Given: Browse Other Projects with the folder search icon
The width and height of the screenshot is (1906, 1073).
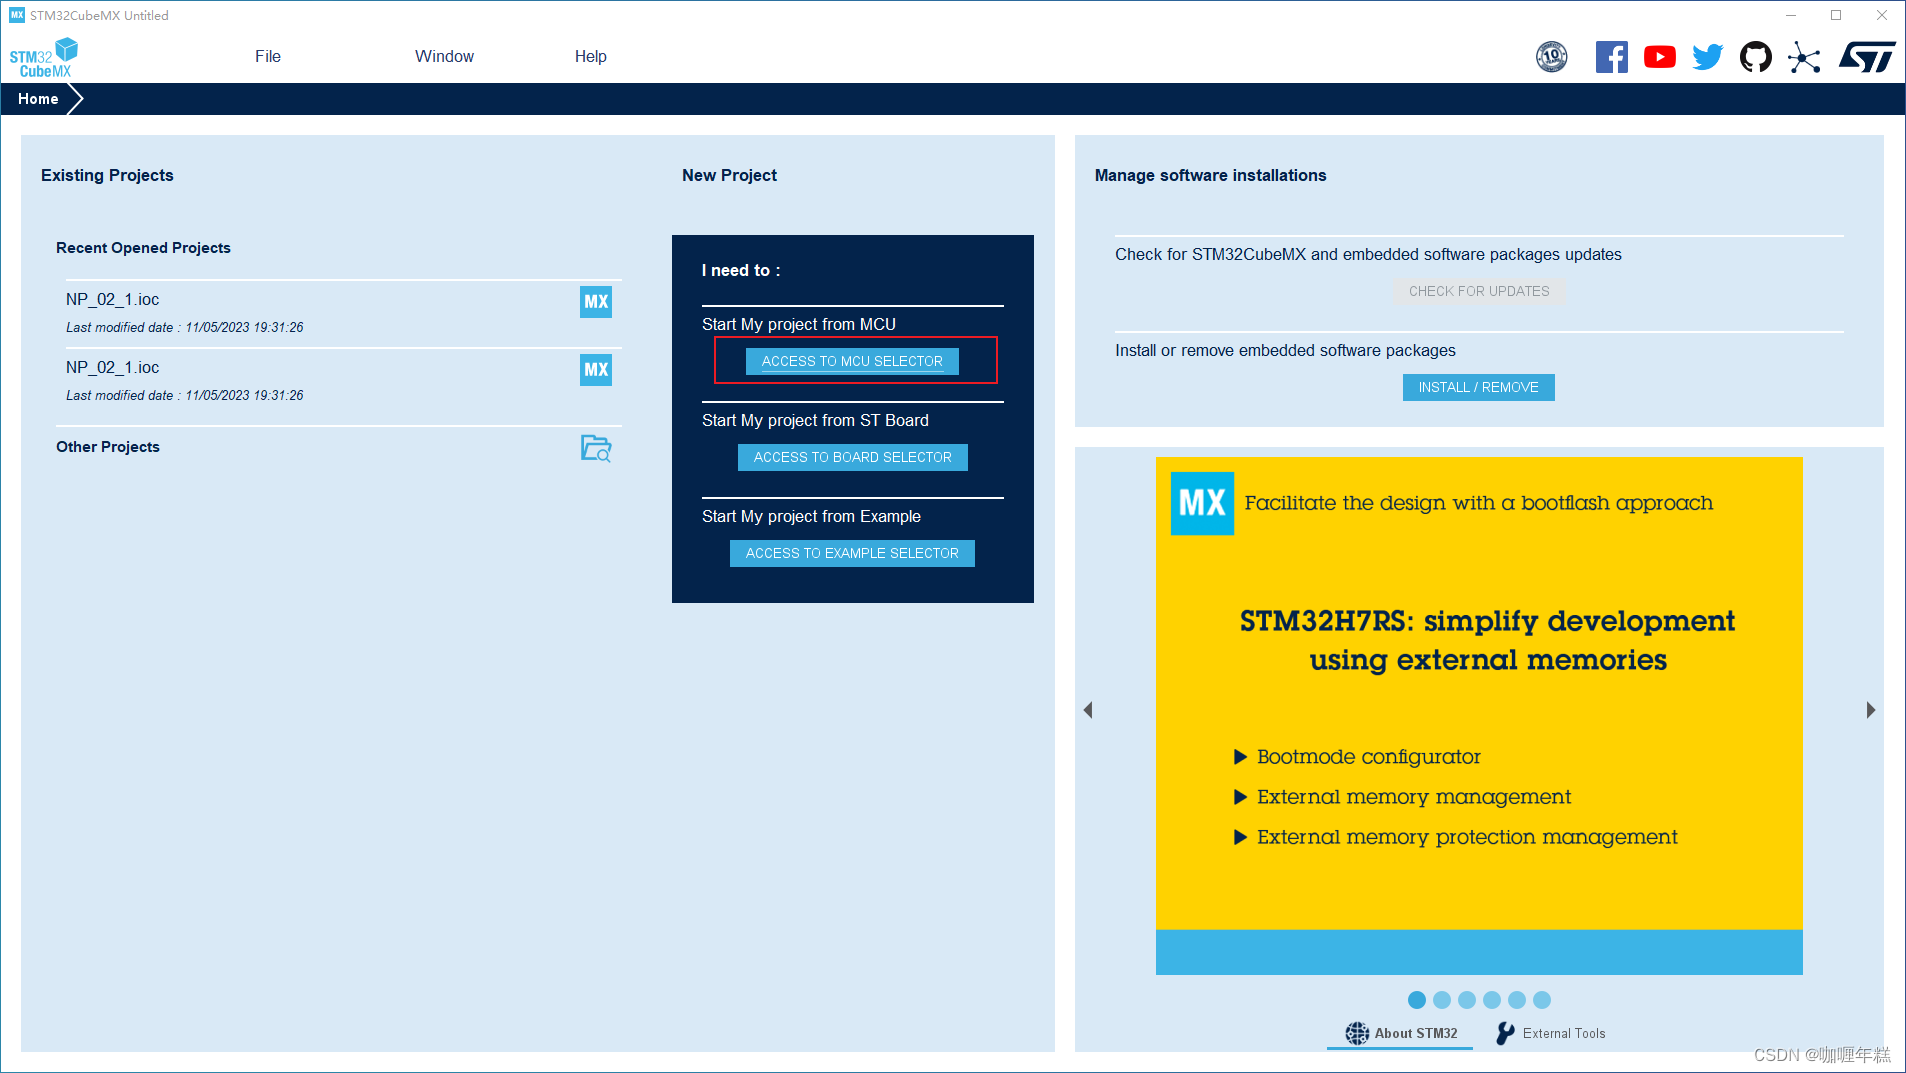Looking at the screenshot, I should click(596, 448).
